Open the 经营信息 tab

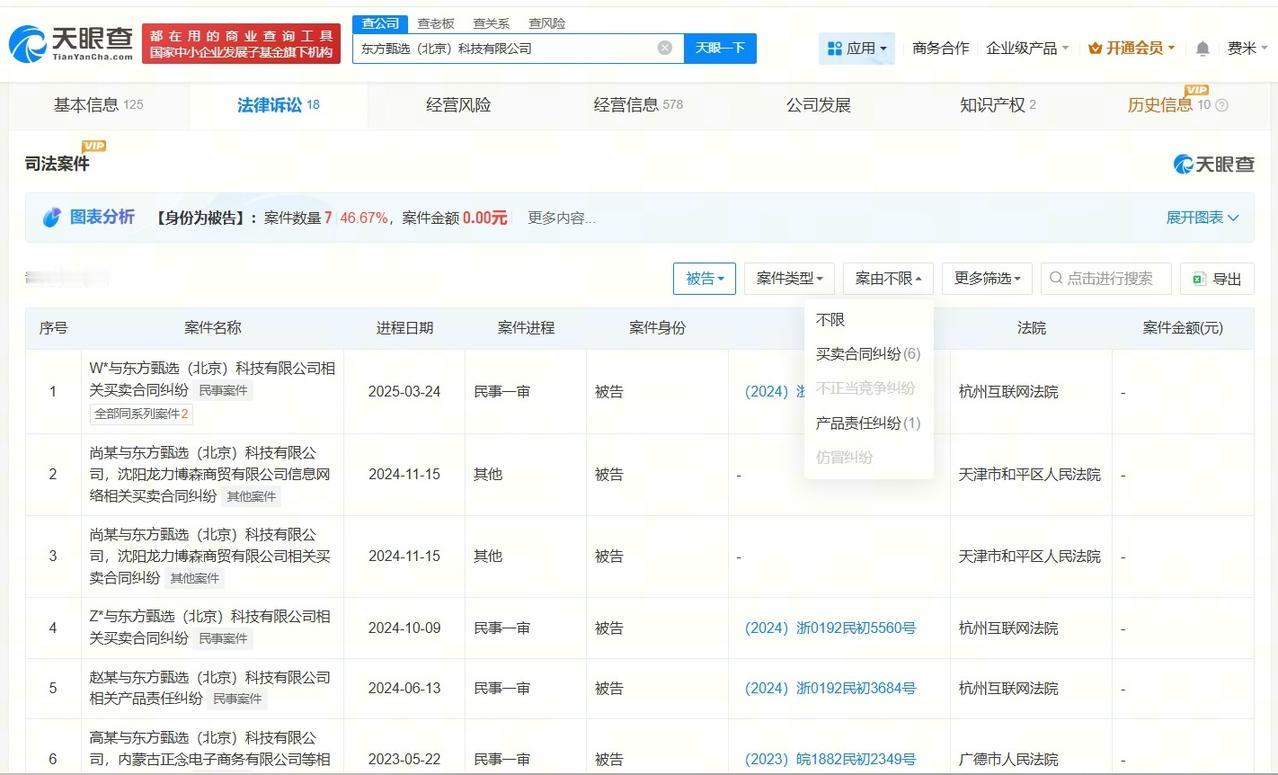tap(638, 105)
